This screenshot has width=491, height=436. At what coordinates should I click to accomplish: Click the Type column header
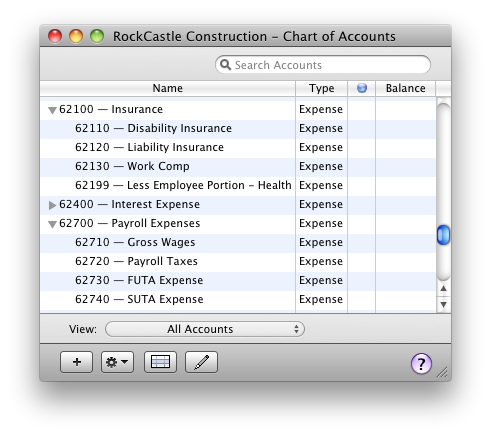coord(321,88)
